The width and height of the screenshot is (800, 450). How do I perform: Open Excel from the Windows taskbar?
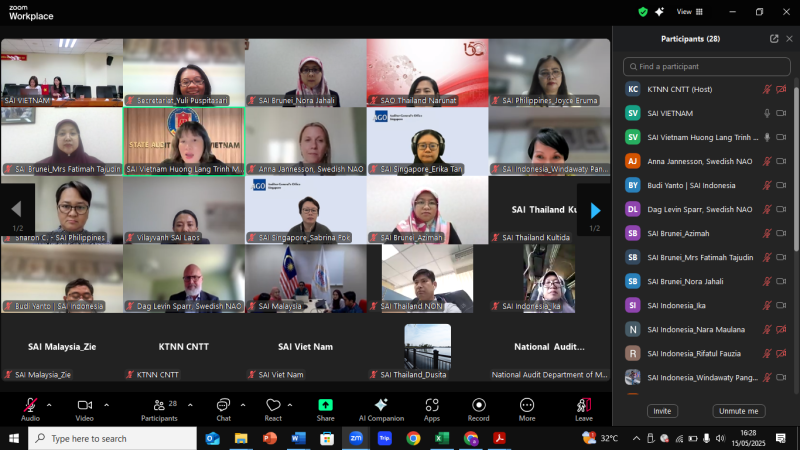click(x=442, y=438)
